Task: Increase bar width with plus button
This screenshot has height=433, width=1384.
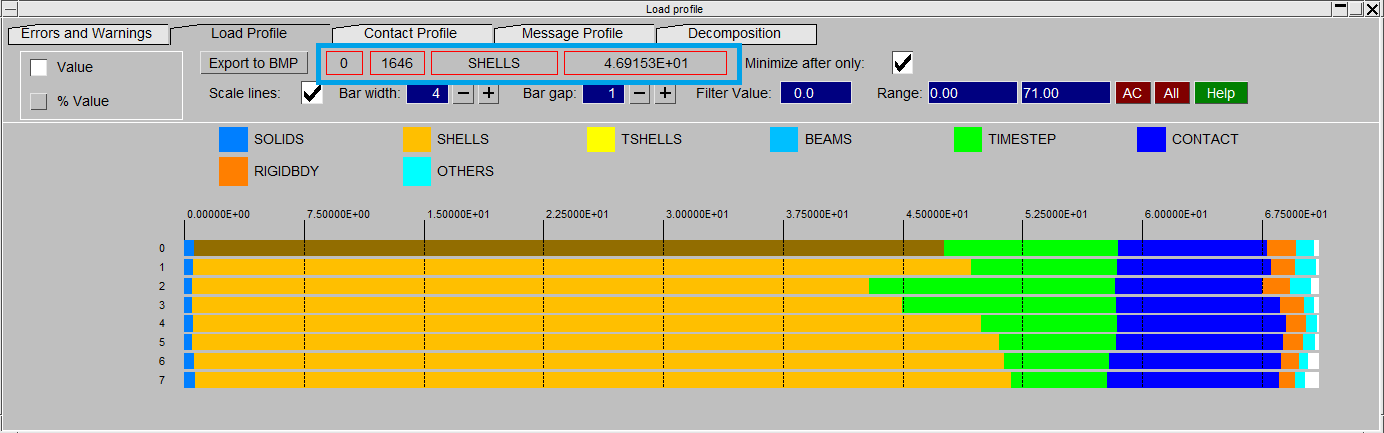Action: 488,93
